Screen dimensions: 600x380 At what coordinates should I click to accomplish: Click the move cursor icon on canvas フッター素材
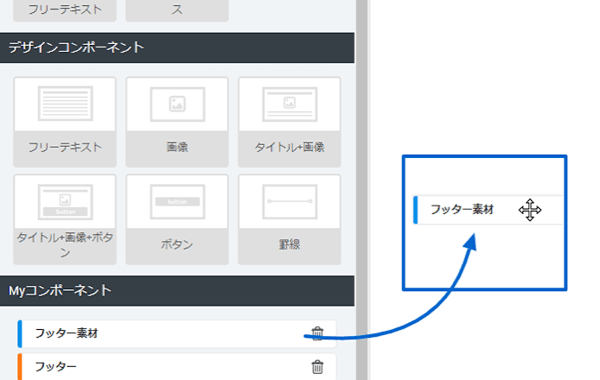(x=530, y=210)
